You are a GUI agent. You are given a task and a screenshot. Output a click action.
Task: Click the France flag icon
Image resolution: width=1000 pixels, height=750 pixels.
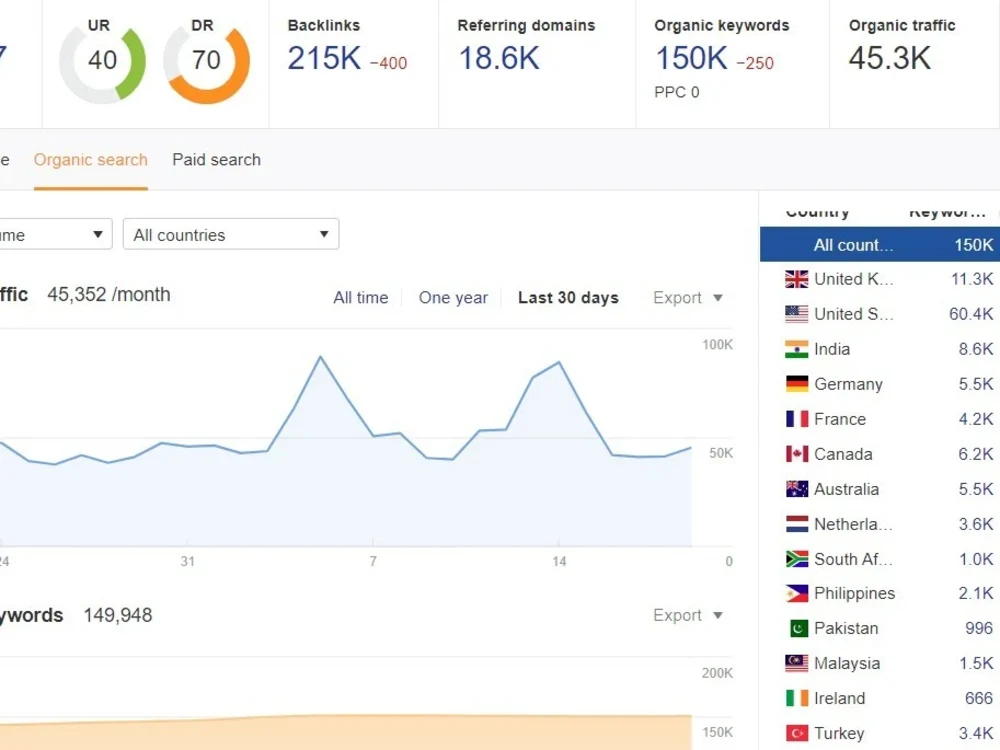(x=797, y=420)
